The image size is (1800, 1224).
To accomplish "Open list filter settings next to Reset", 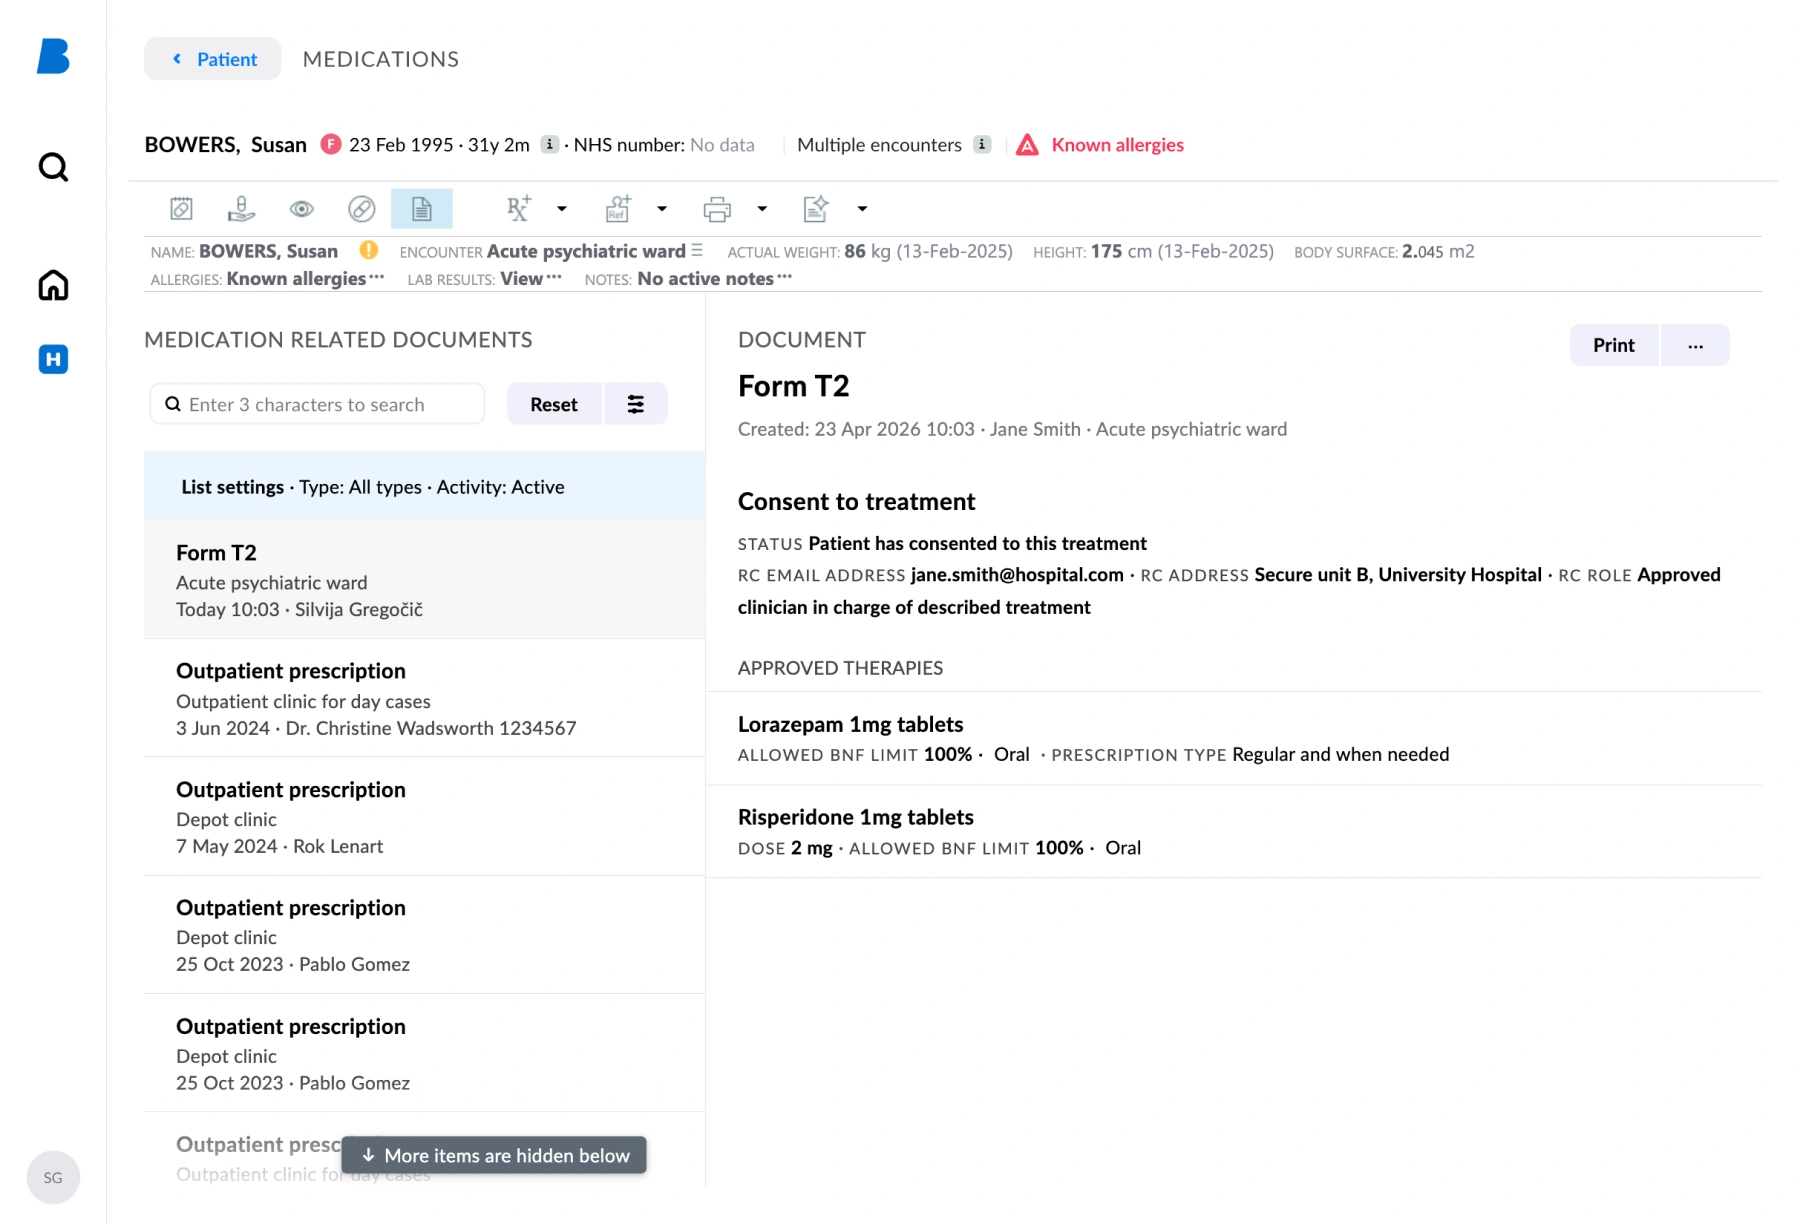I will coord(635,404).
